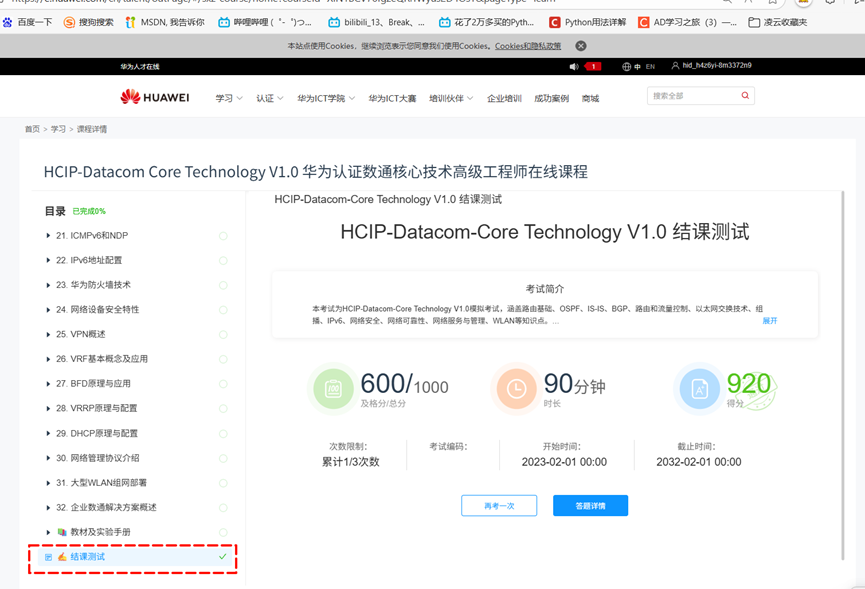The width and height of the screenshot is (865, 589).
Task: Open the AD学习之旅 (3) bookmark
Action: (x=687, y=23)
